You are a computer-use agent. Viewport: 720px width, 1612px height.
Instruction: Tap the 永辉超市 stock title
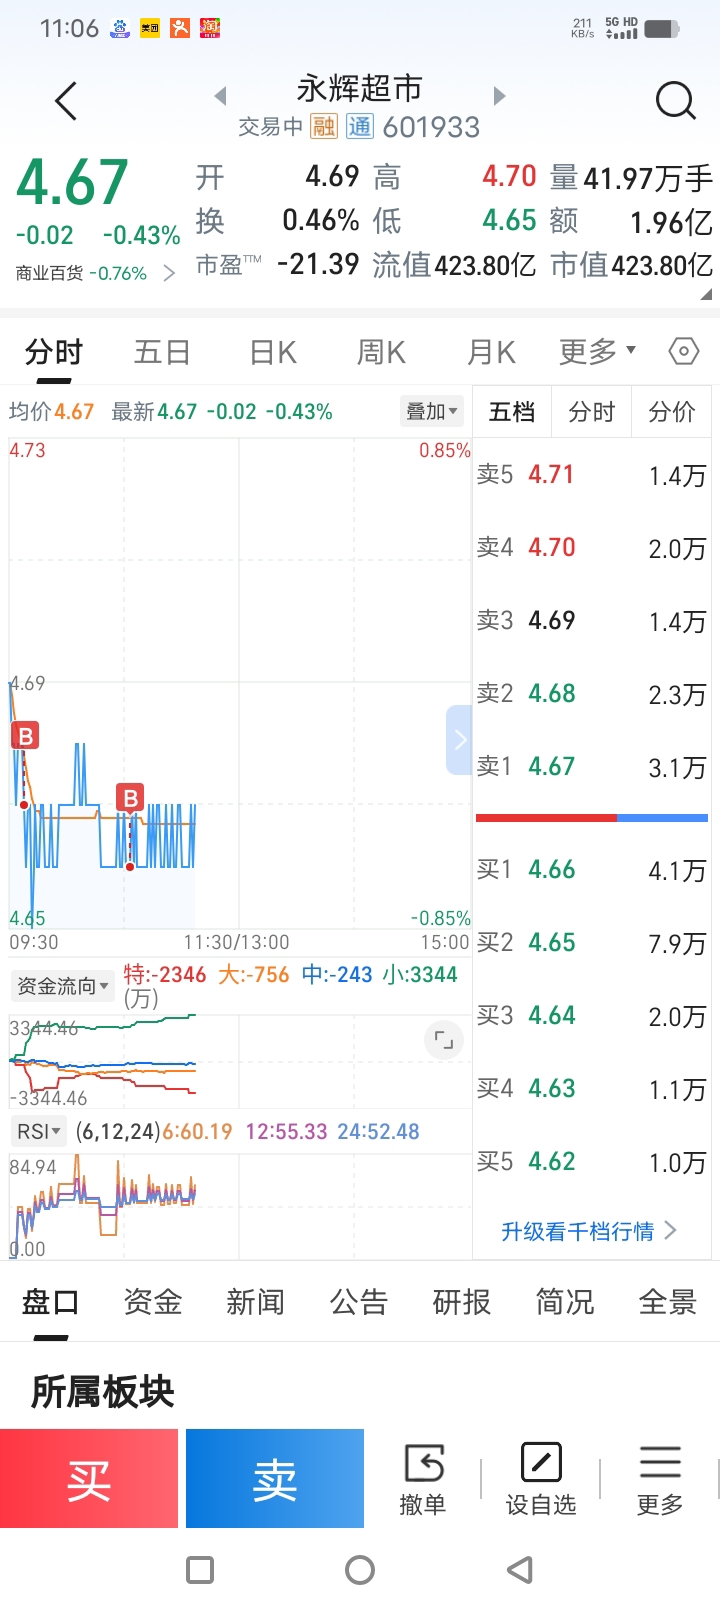point(360,89)
